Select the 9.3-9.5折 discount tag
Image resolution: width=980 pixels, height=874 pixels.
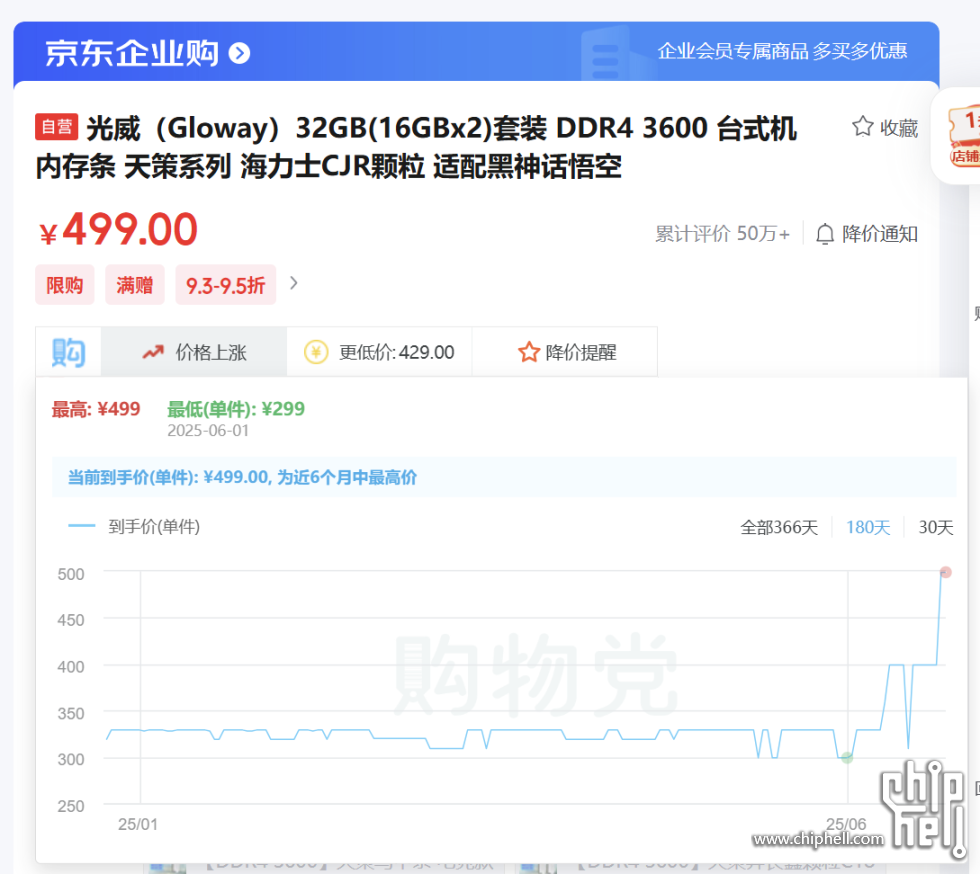pyautogui.click(x=226, y=285)
